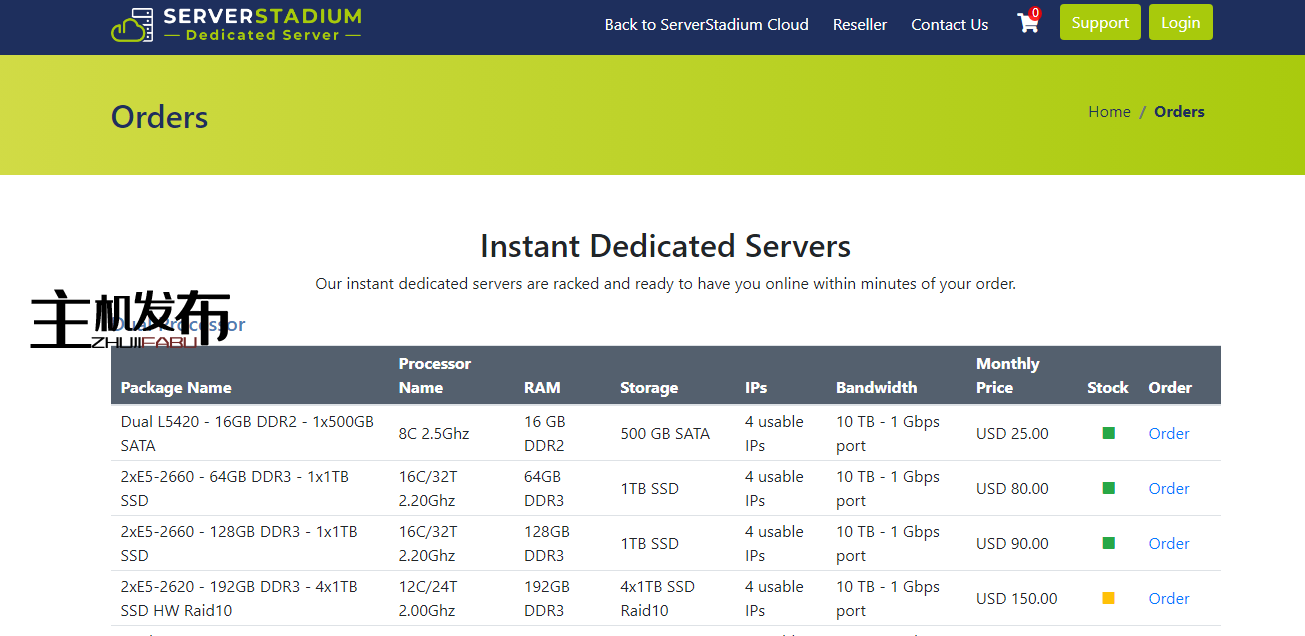Click the Stock column header

click(1107, 388)
